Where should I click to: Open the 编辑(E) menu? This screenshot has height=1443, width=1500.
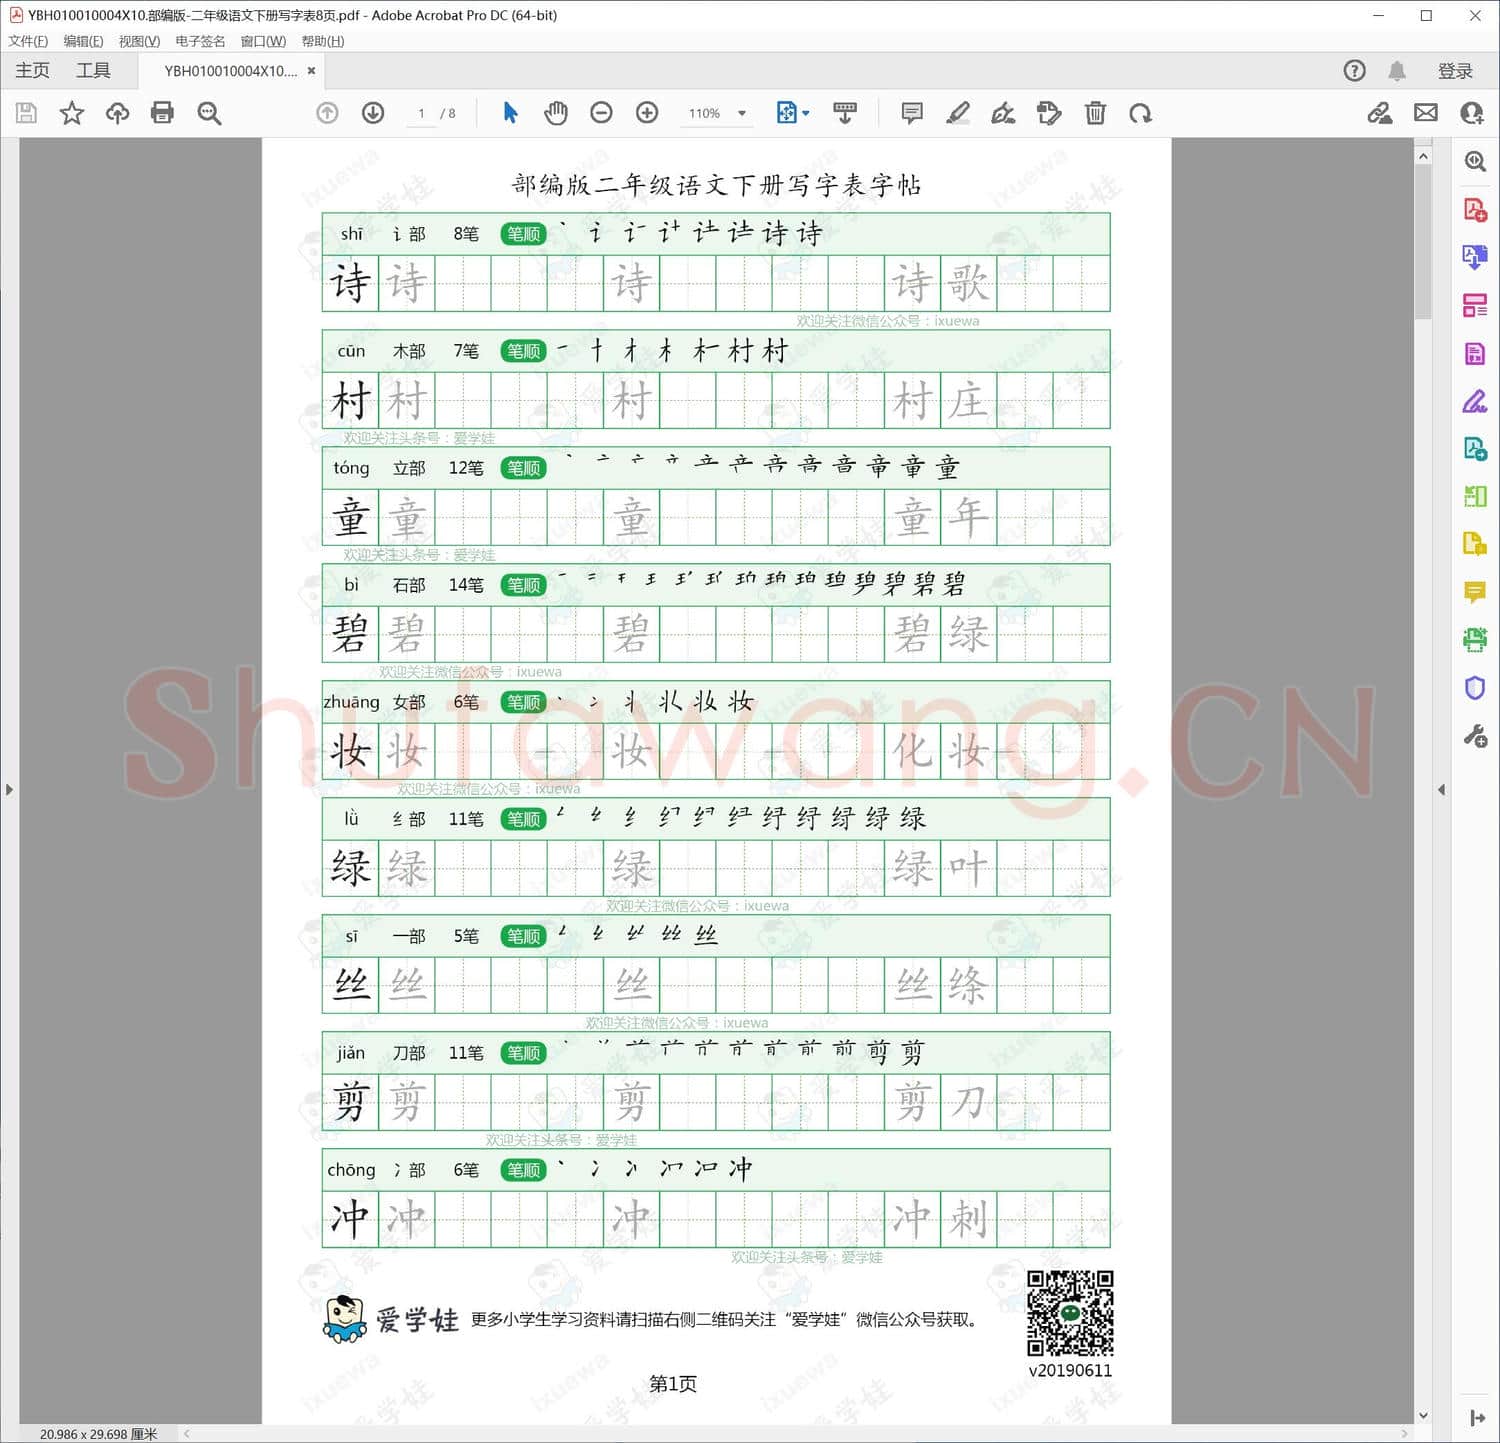coord(83,41)
